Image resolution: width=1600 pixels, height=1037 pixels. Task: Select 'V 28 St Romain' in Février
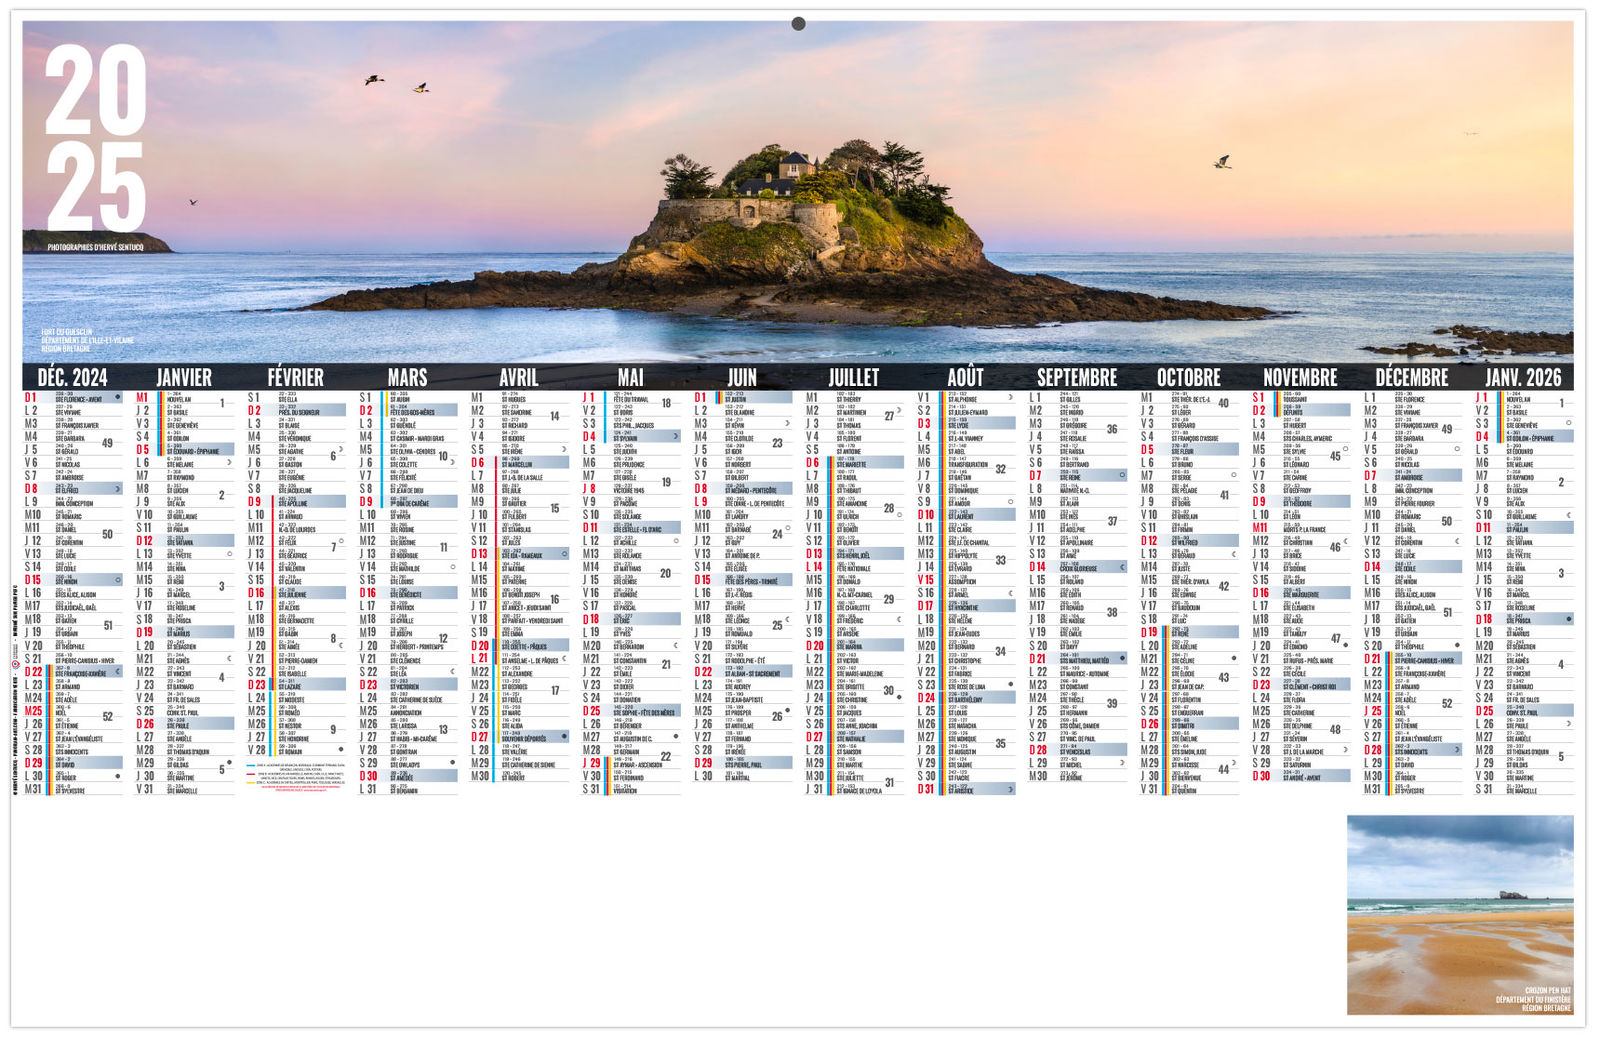point(296,750)
